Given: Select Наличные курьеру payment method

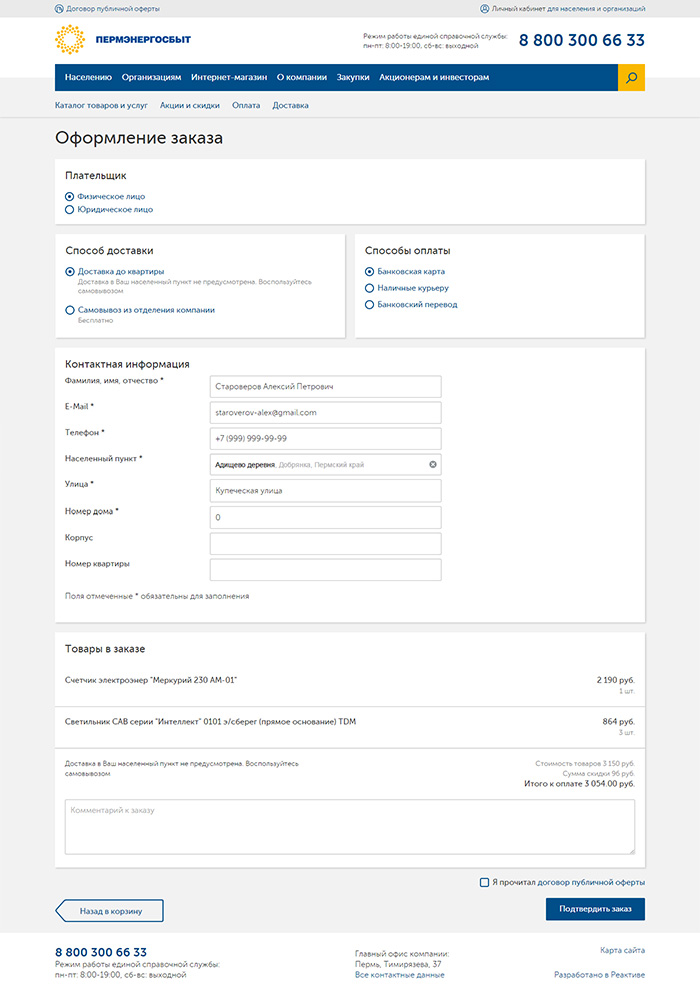Looking at the screenshot, I should pos(369,288).
